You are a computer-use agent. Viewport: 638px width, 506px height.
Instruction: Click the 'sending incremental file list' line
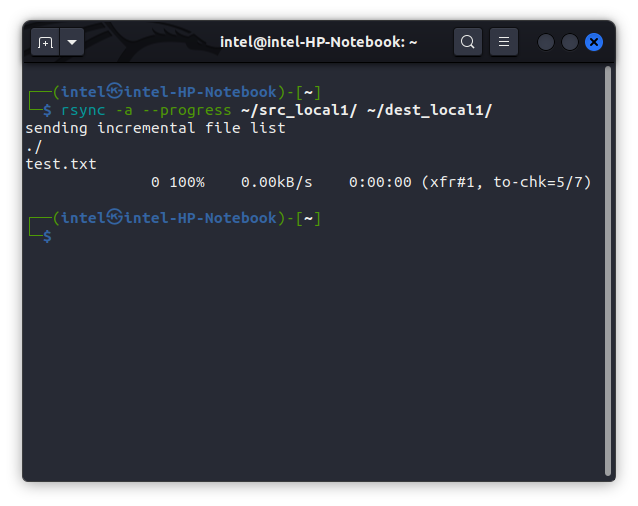click(155, 128)
